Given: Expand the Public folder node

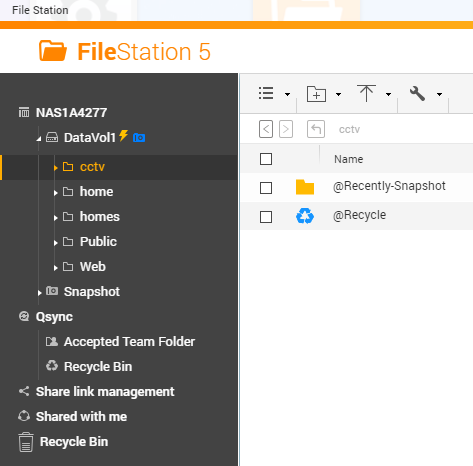Looking at the screenshot, I should pyautogui.click(x=56, y=243).
